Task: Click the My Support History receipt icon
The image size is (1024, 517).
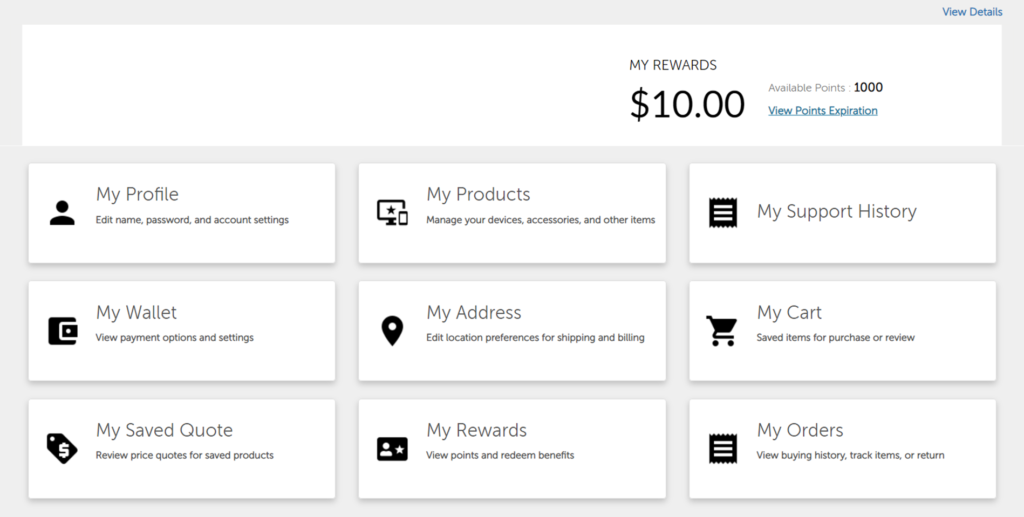Action: tap(723, 213)
